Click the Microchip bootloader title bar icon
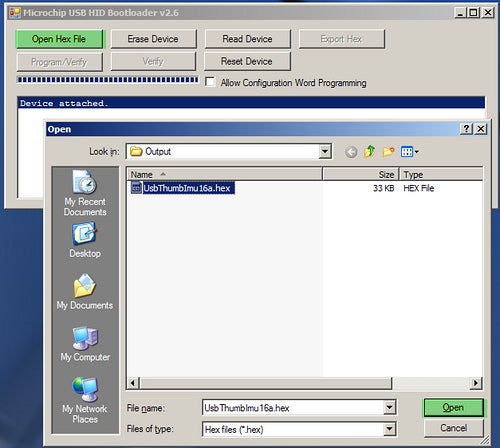This screenshot has width=500, height=448. point(15,13)
